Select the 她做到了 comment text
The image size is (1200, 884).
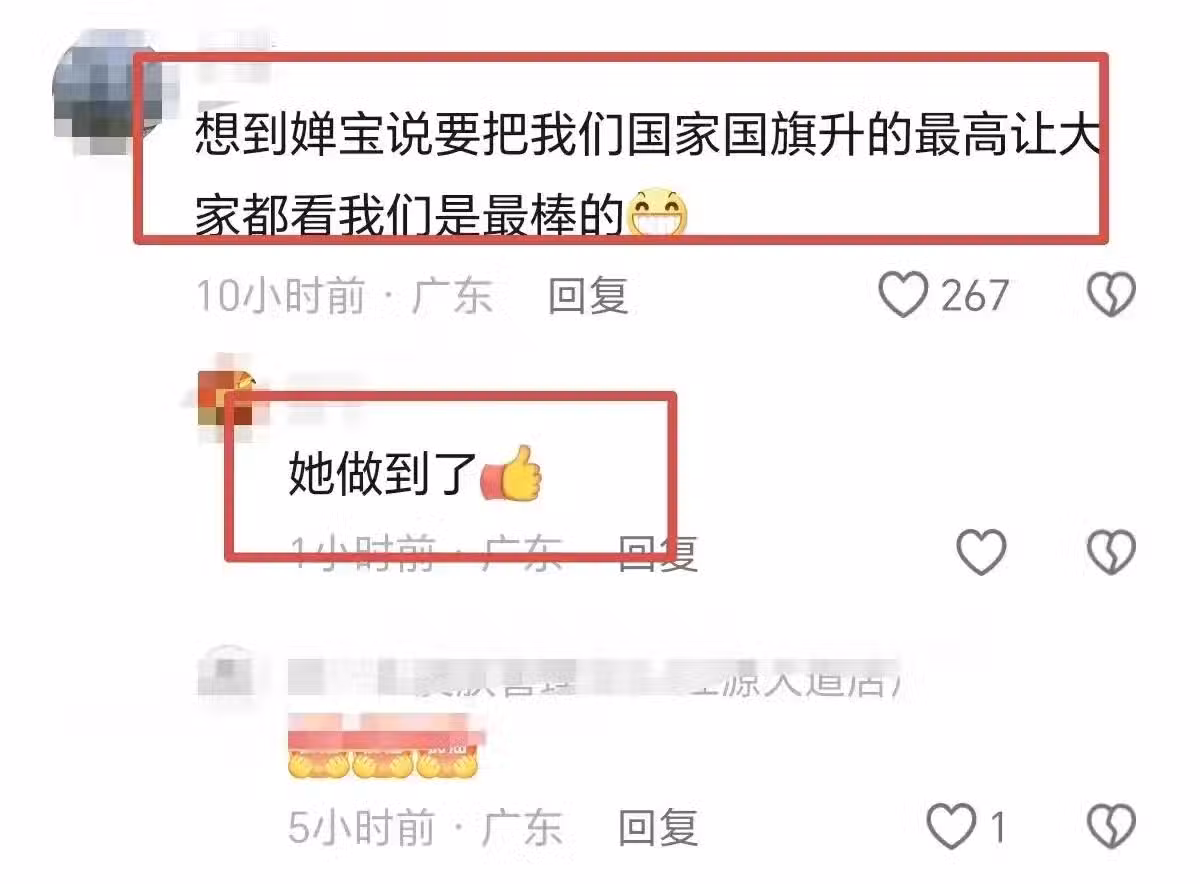tap(383, 476)
